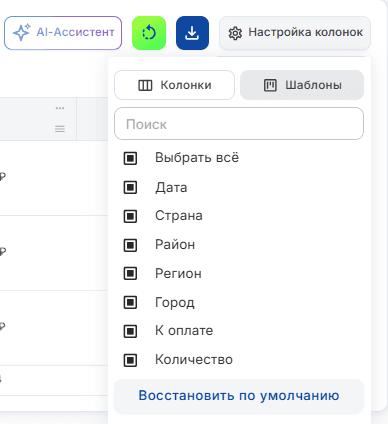This screenshot has height=424, width=388.
Task: Open the AI-Ассистент button
Action: tap(63, 33)
